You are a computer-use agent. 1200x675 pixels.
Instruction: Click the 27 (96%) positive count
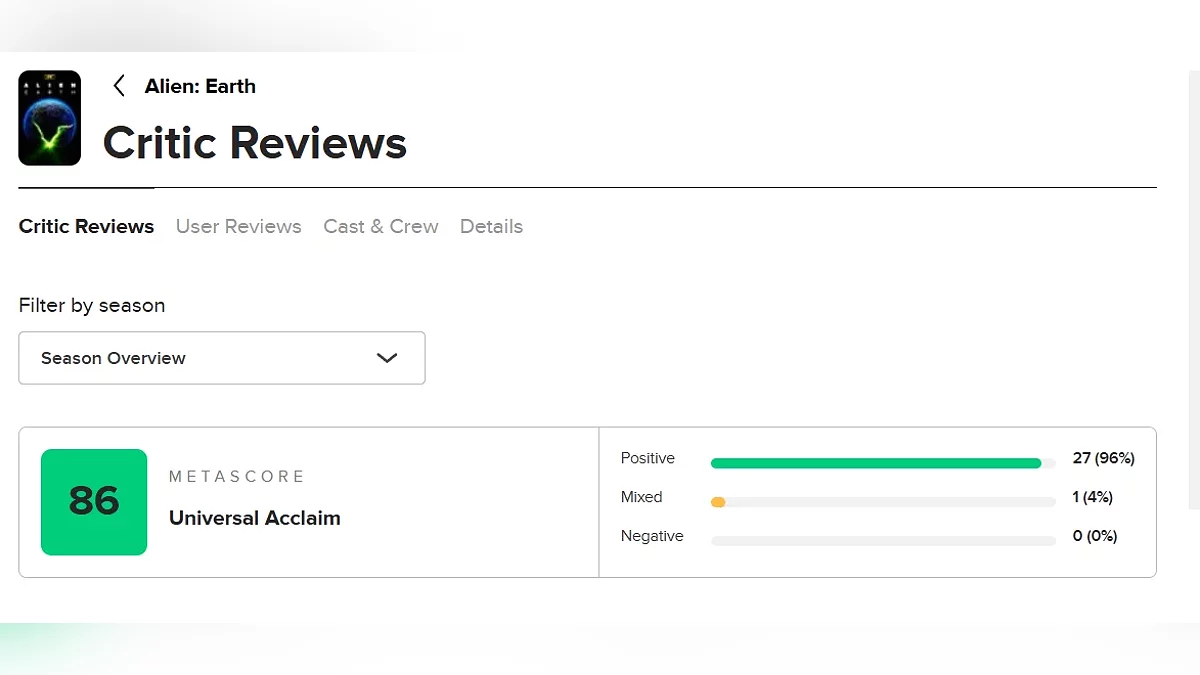click(x=1103, y=458)
